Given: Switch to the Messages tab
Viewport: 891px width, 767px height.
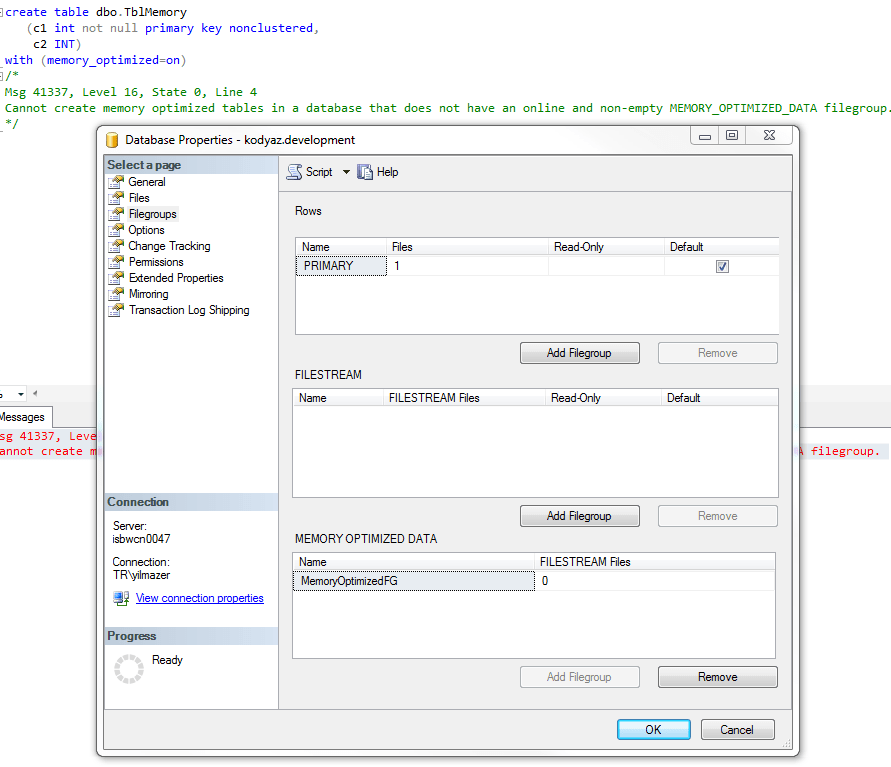Looking at the screenshot, I should tap(22, 417).
